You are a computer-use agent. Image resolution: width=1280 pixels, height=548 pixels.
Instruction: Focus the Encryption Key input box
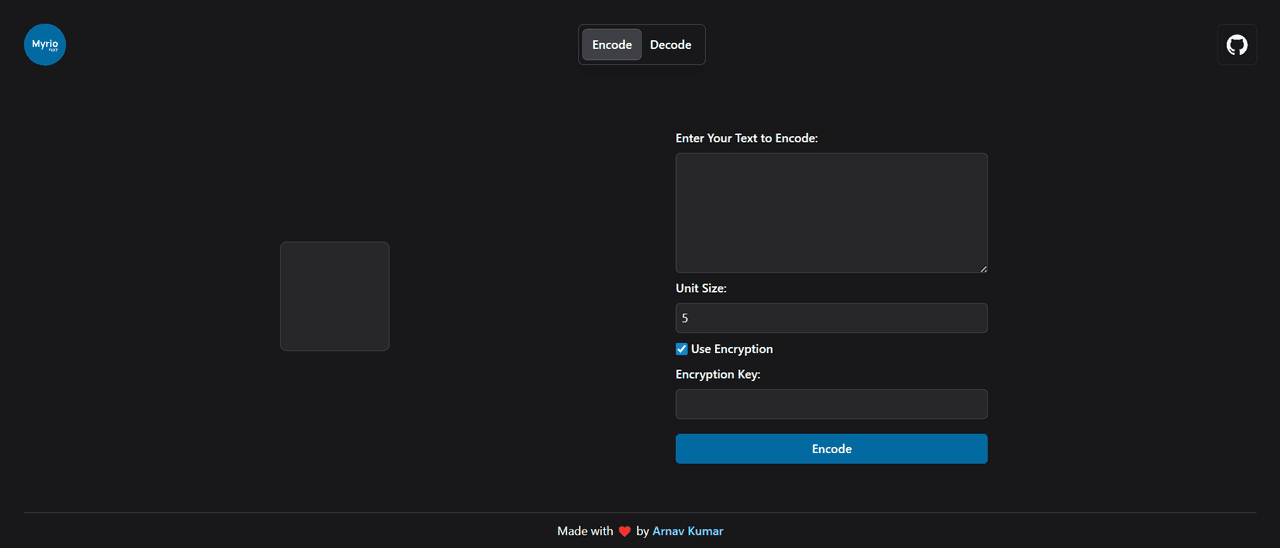pos(831,404)
